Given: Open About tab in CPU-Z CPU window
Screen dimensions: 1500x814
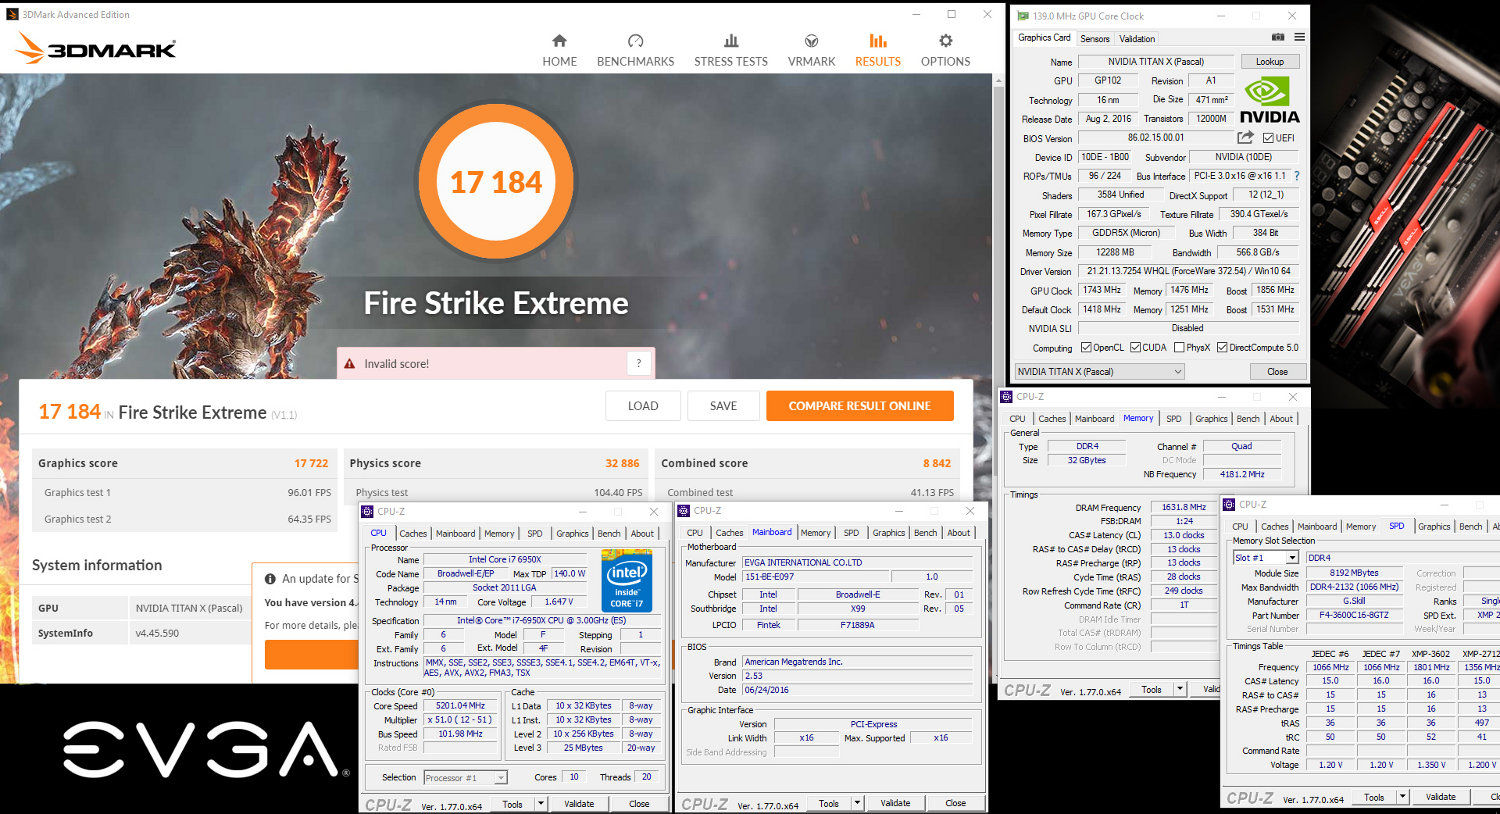Looking at the screenshot, I should coord(642,534).
